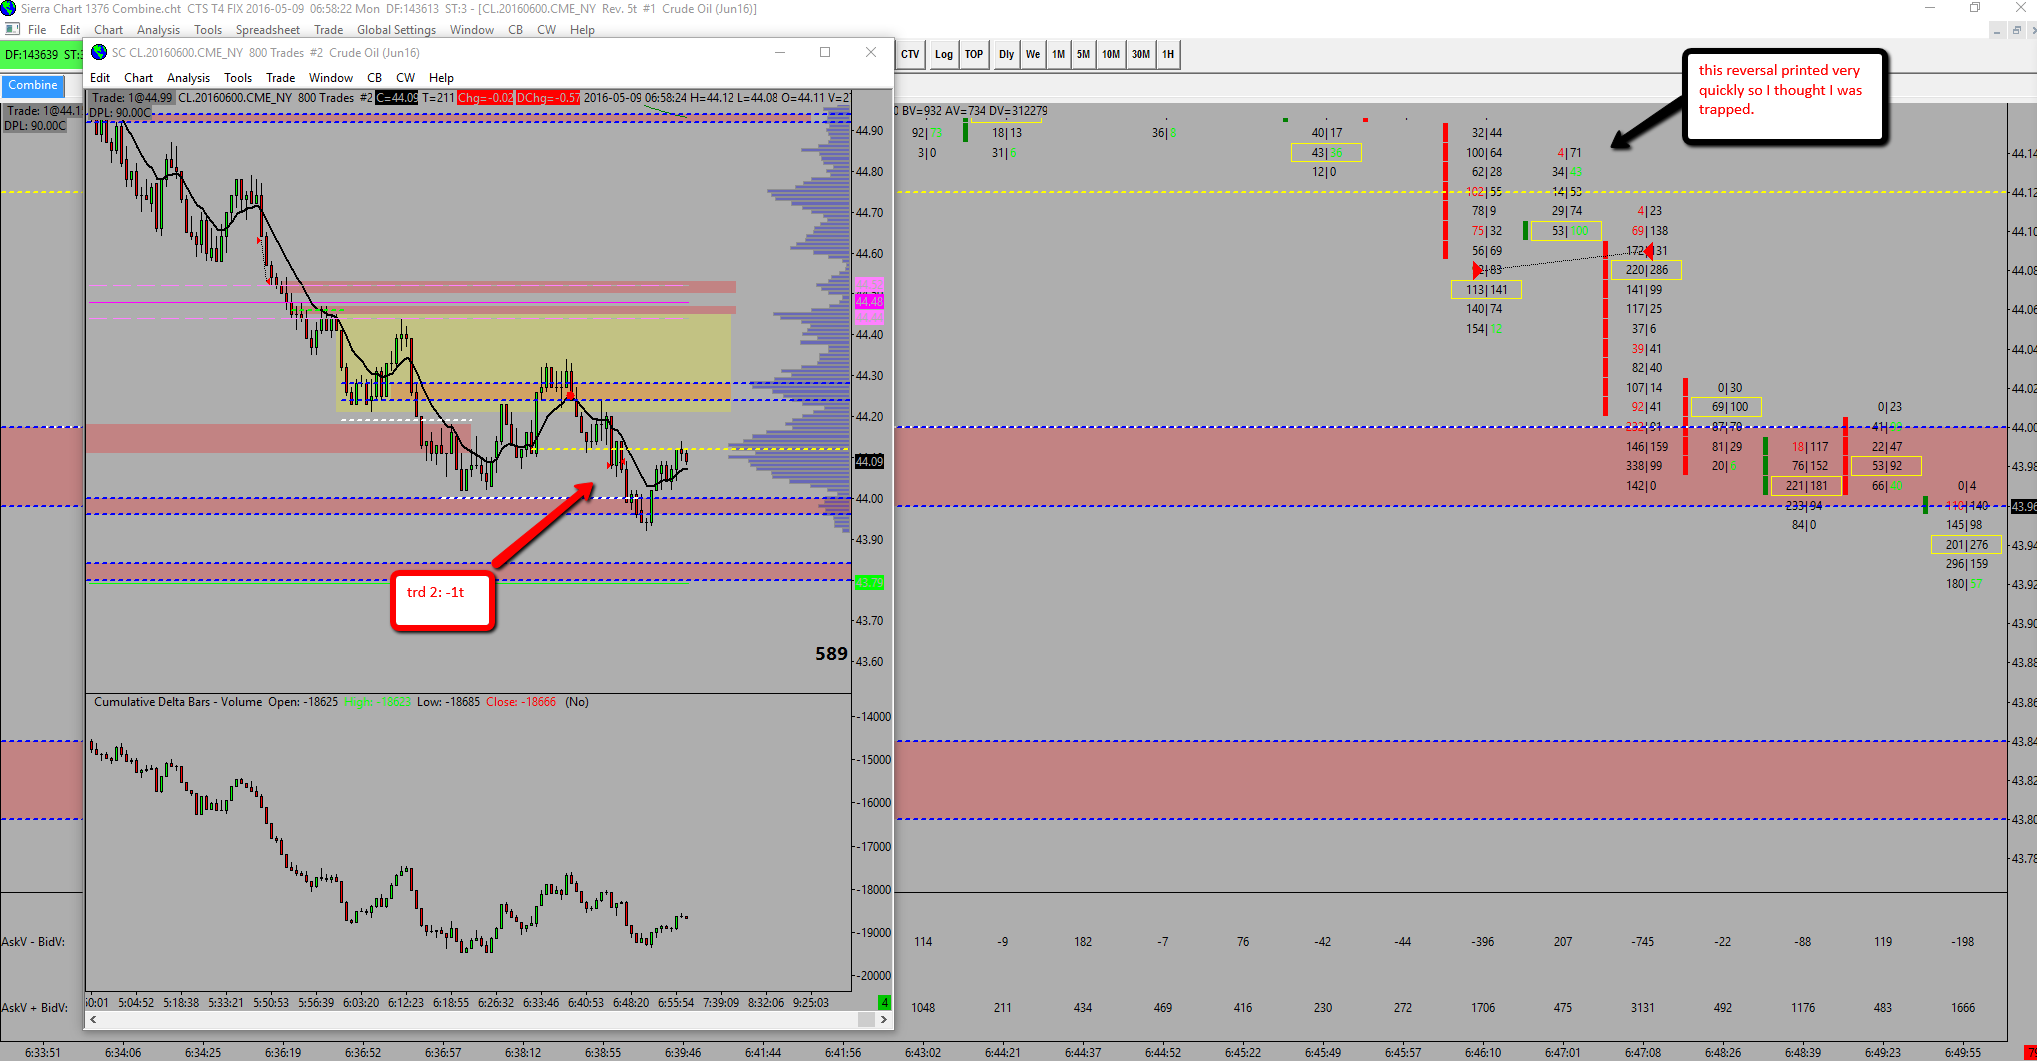Viewport: 2037px width, 1062px height.
Task: Open main window Analysis menu
Action: 158,30
